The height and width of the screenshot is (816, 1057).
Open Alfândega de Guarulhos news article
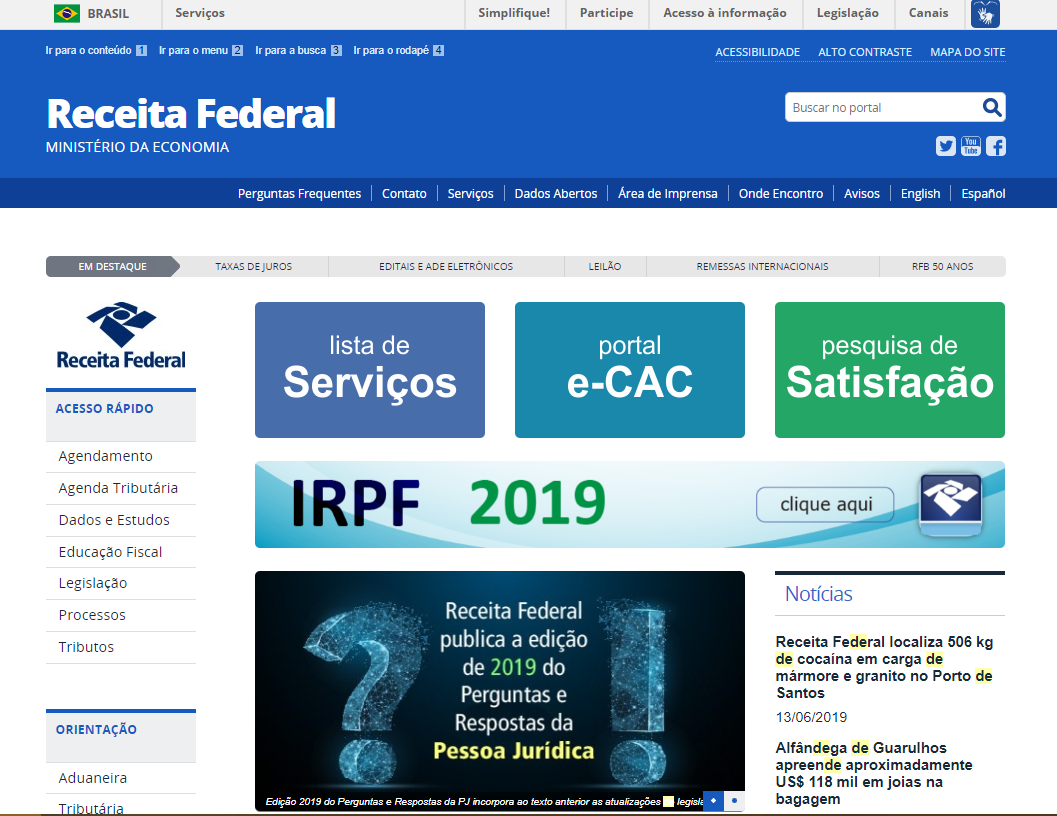click(874, 773)
